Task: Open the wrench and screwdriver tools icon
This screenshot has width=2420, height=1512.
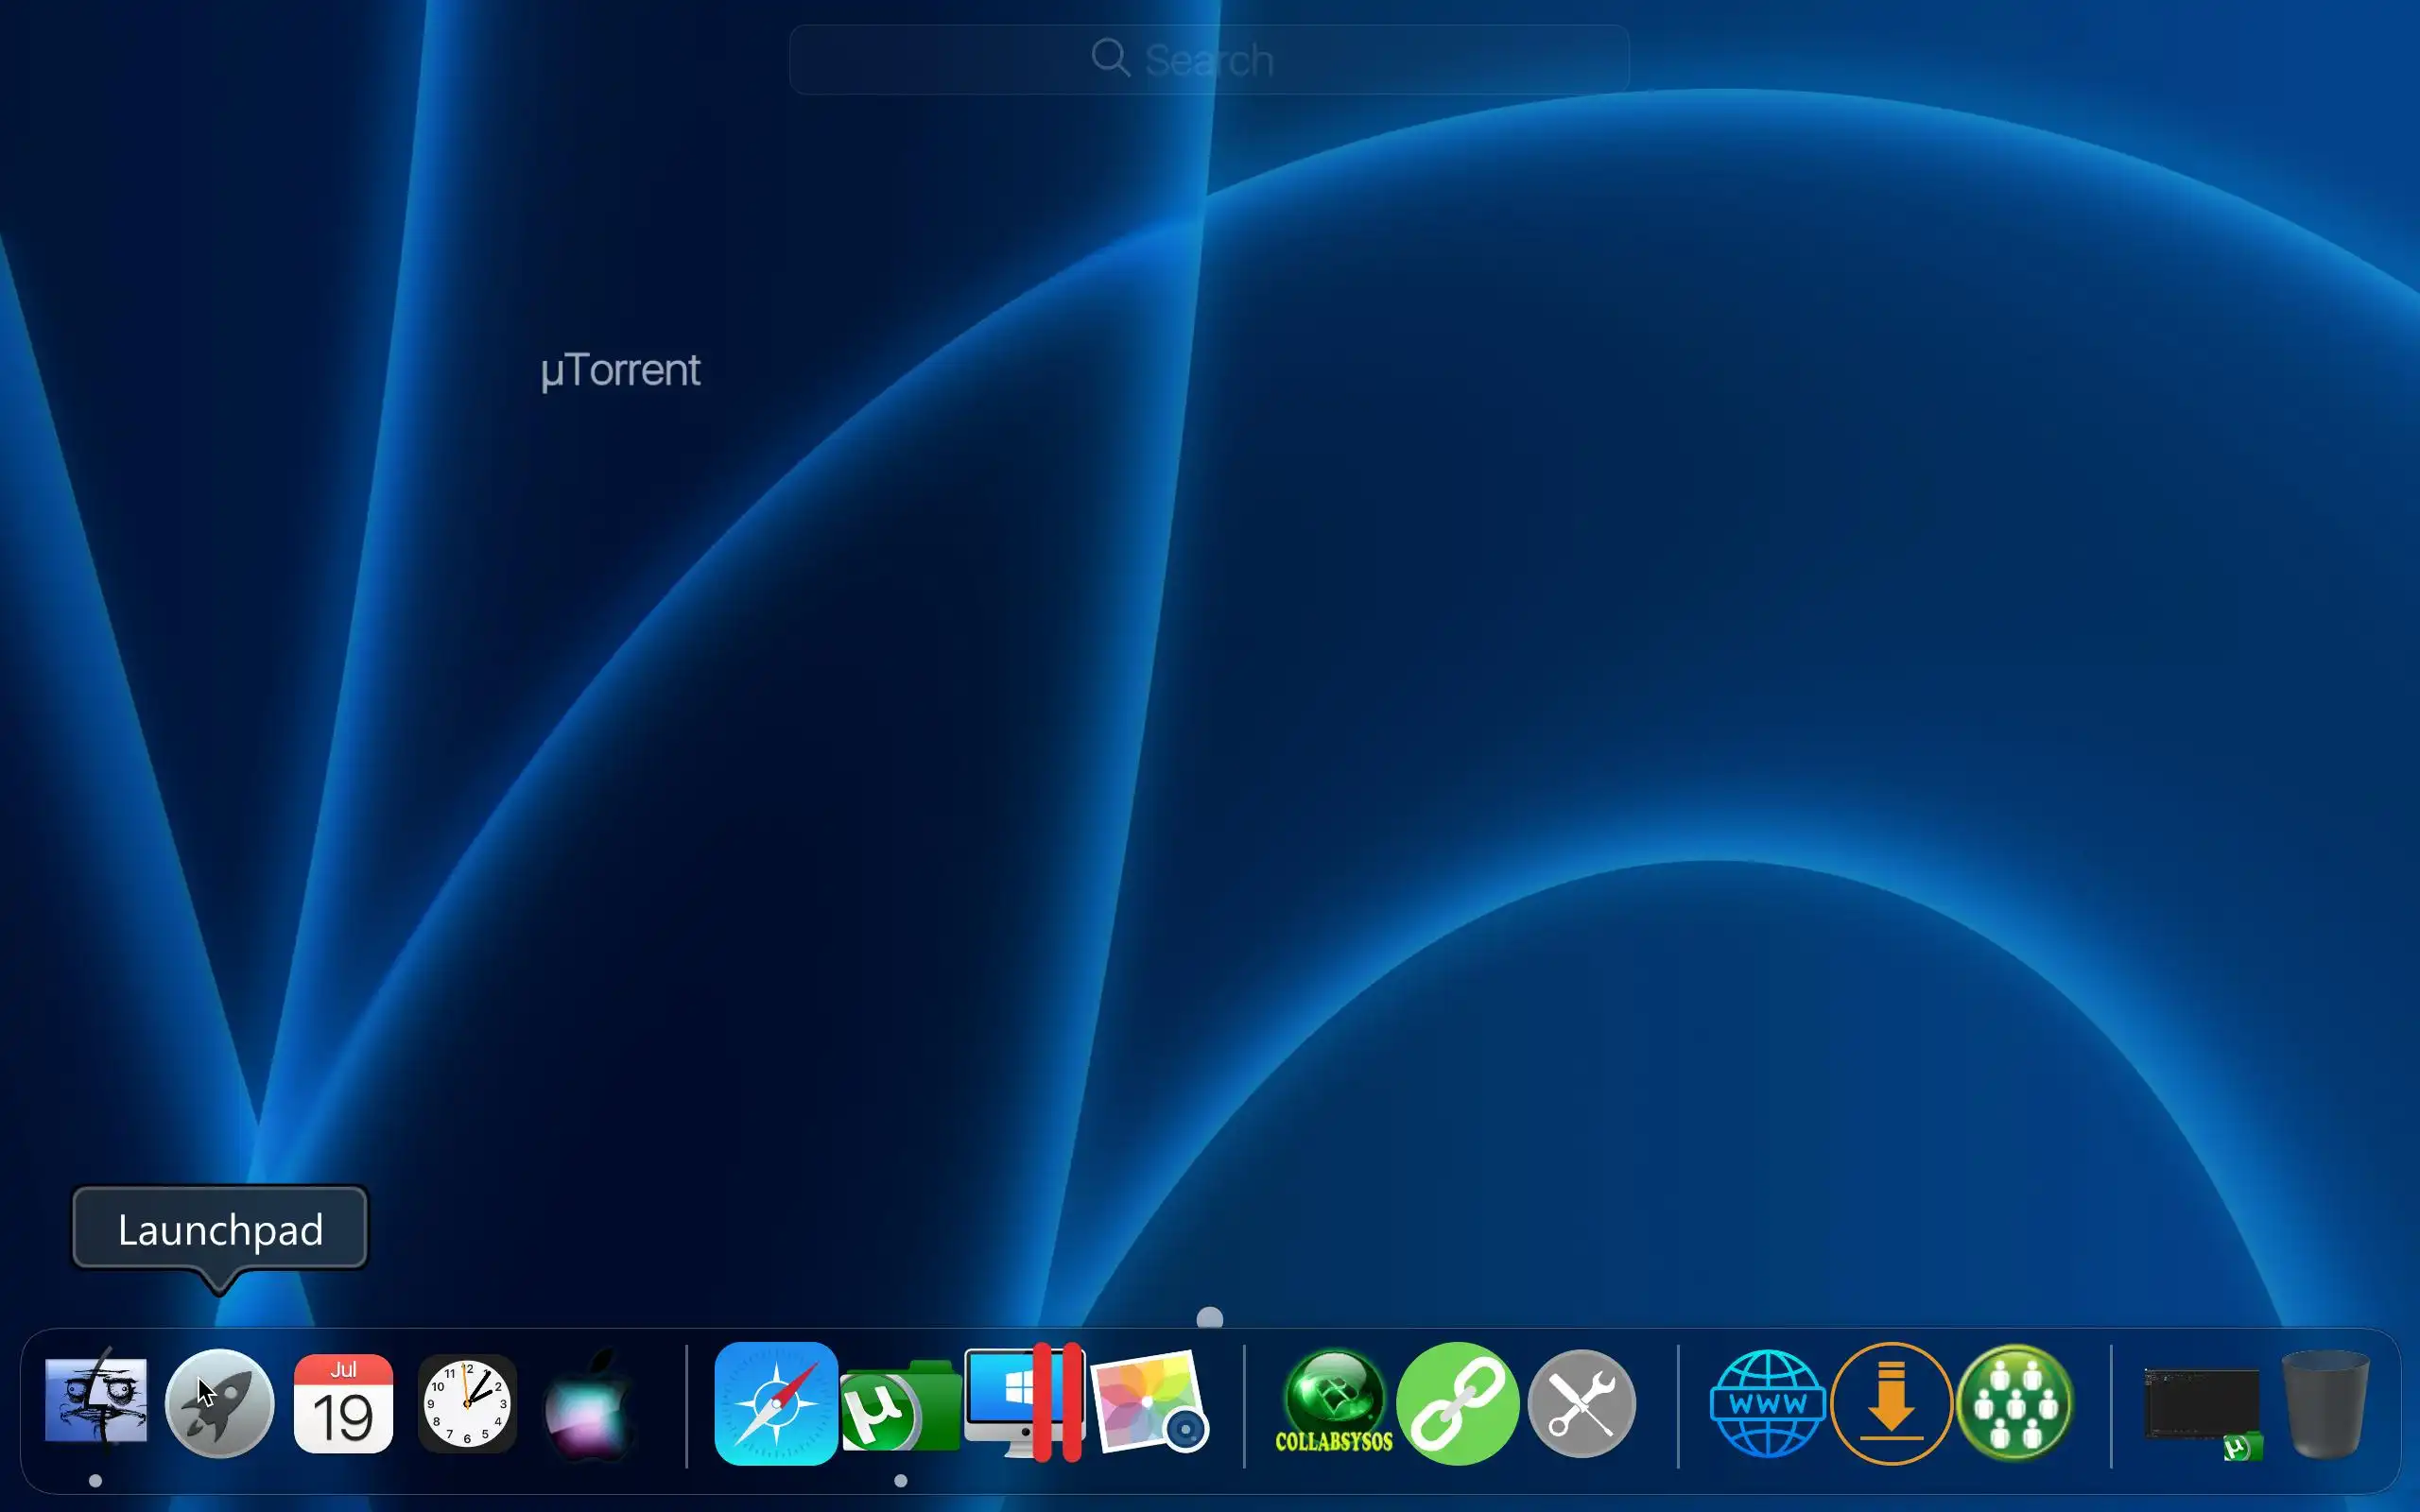Action: tap(1581, 1403)
